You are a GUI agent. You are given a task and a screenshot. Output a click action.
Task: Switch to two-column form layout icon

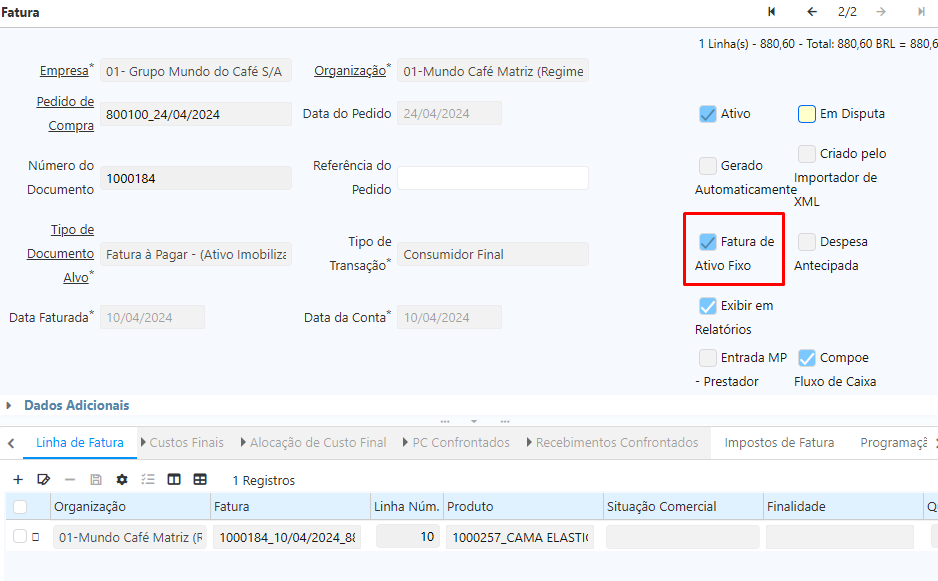click(174, 480)
